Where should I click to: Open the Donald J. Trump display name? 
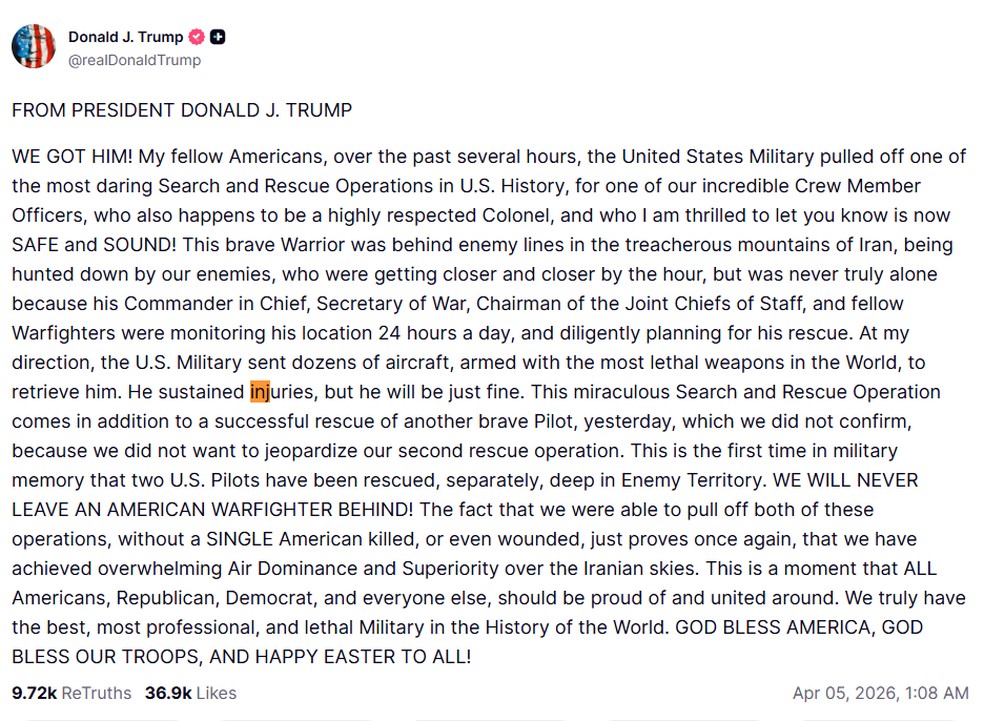click(125, 37)
